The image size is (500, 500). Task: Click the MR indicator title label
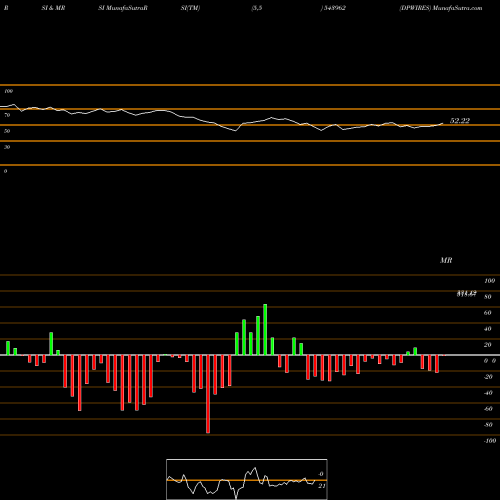(x=446, y=260)
